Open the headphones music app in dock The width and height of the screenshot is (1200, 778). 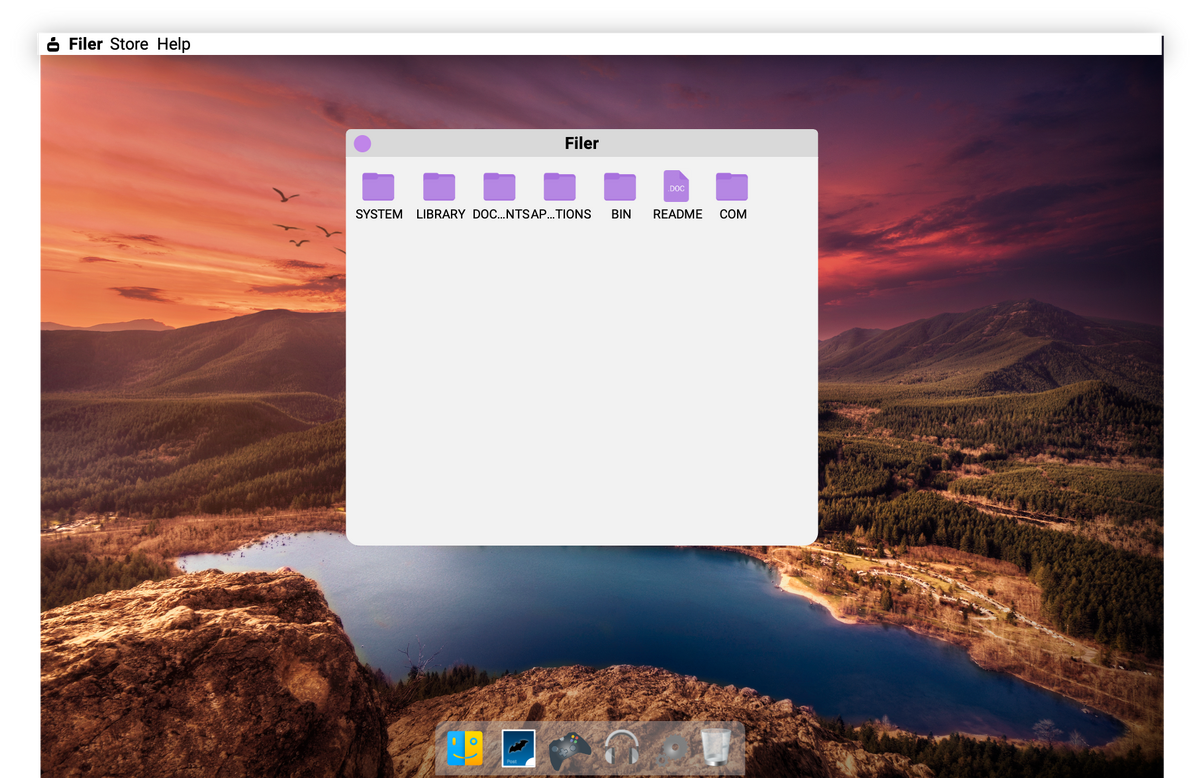pyautogui.click(x=622, y=748)
